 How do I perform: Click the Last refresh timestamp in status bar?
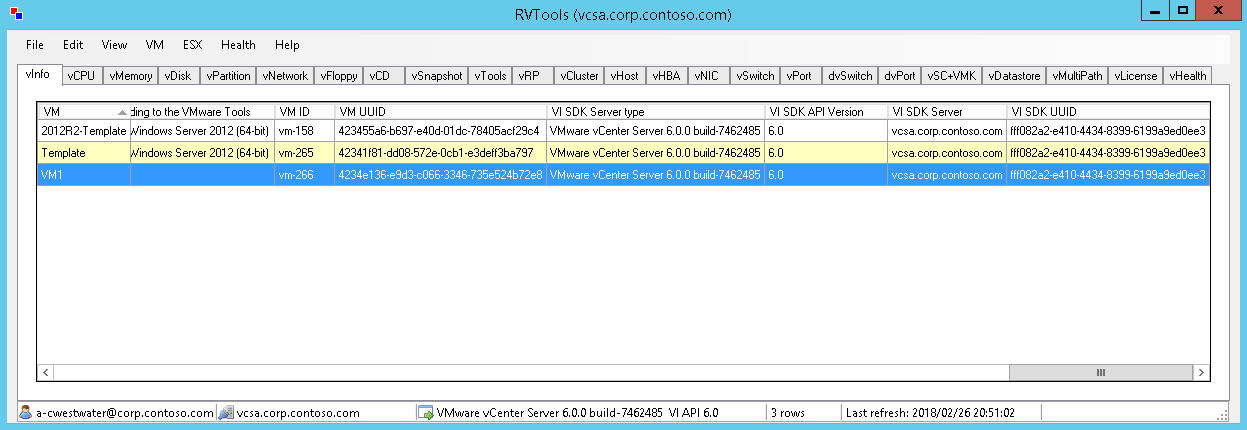point(930,412)
